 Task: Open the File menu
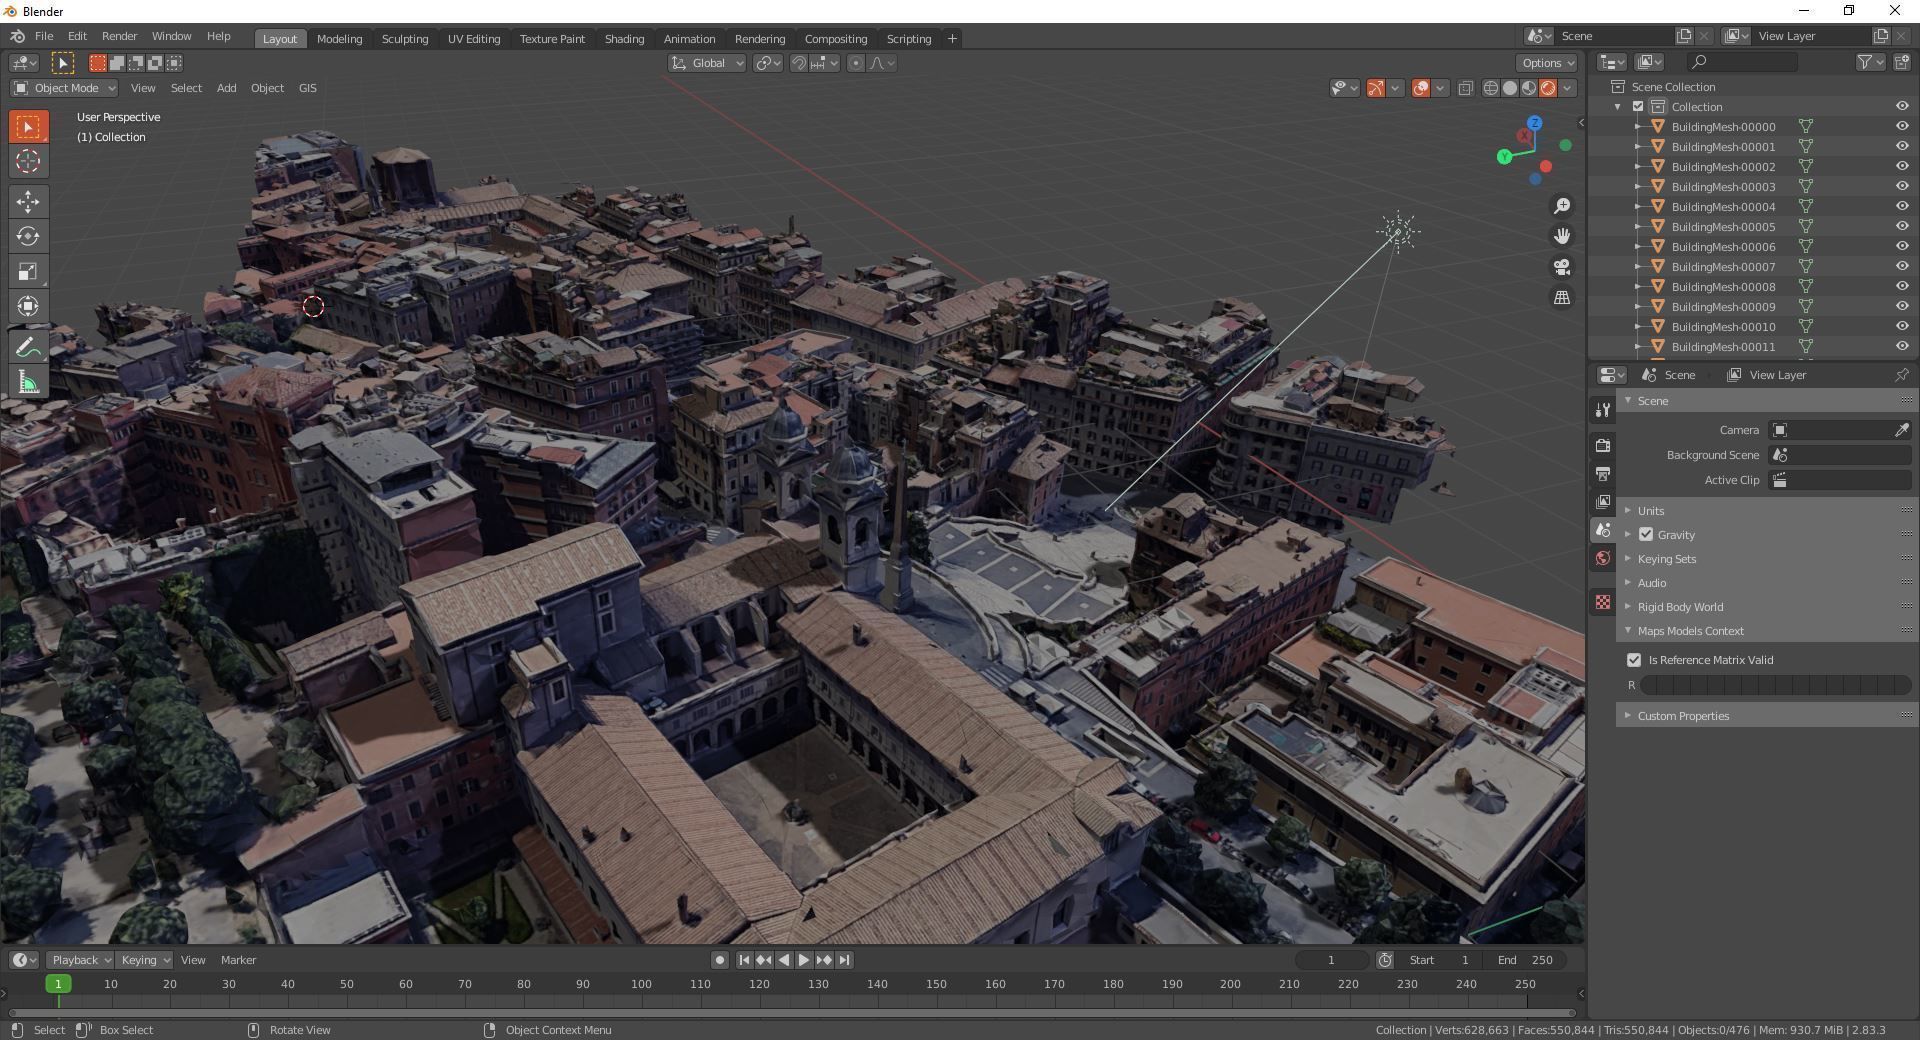pos(44,36)
